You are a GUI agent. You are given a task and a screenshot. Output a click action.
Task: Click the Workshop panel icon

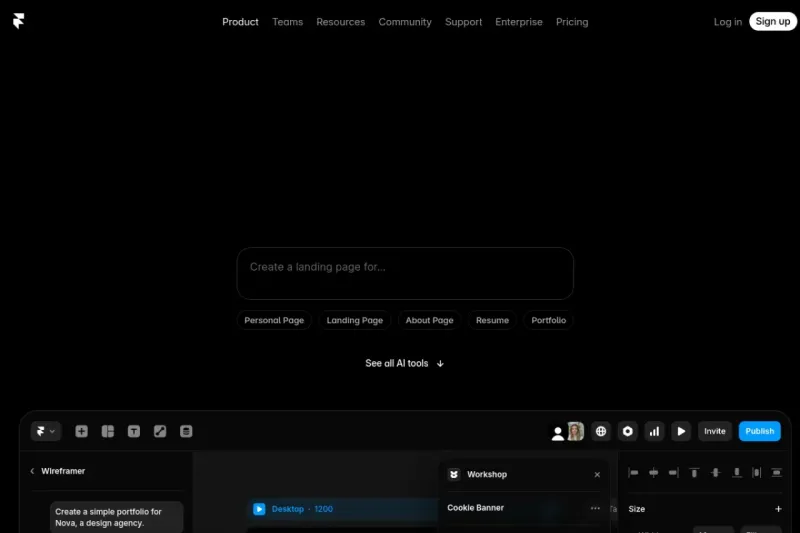click(x=454, y=474)
